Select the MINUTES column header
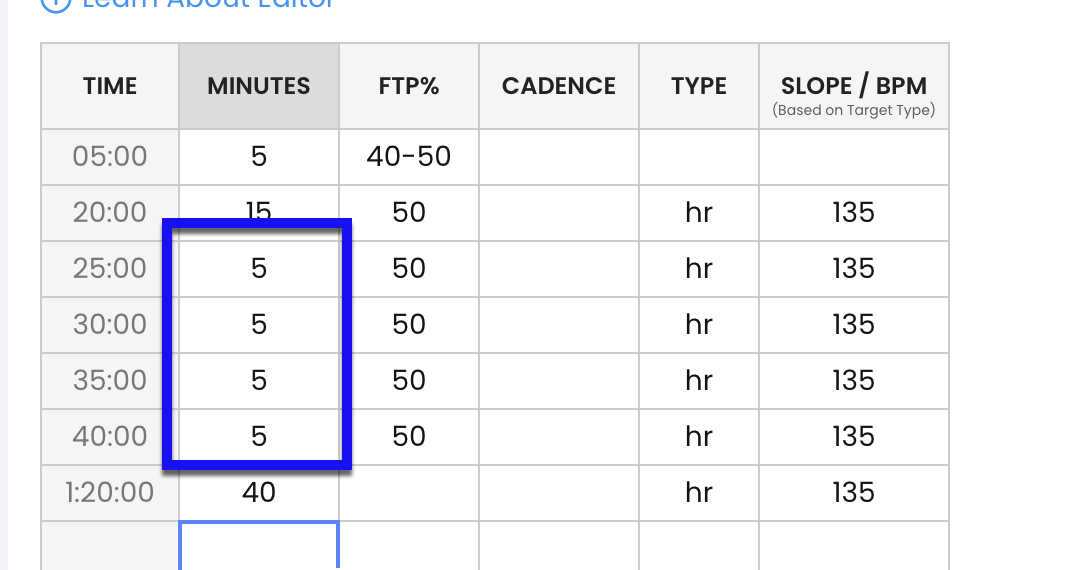1090x570 pixels. click(x=259, y=86)
